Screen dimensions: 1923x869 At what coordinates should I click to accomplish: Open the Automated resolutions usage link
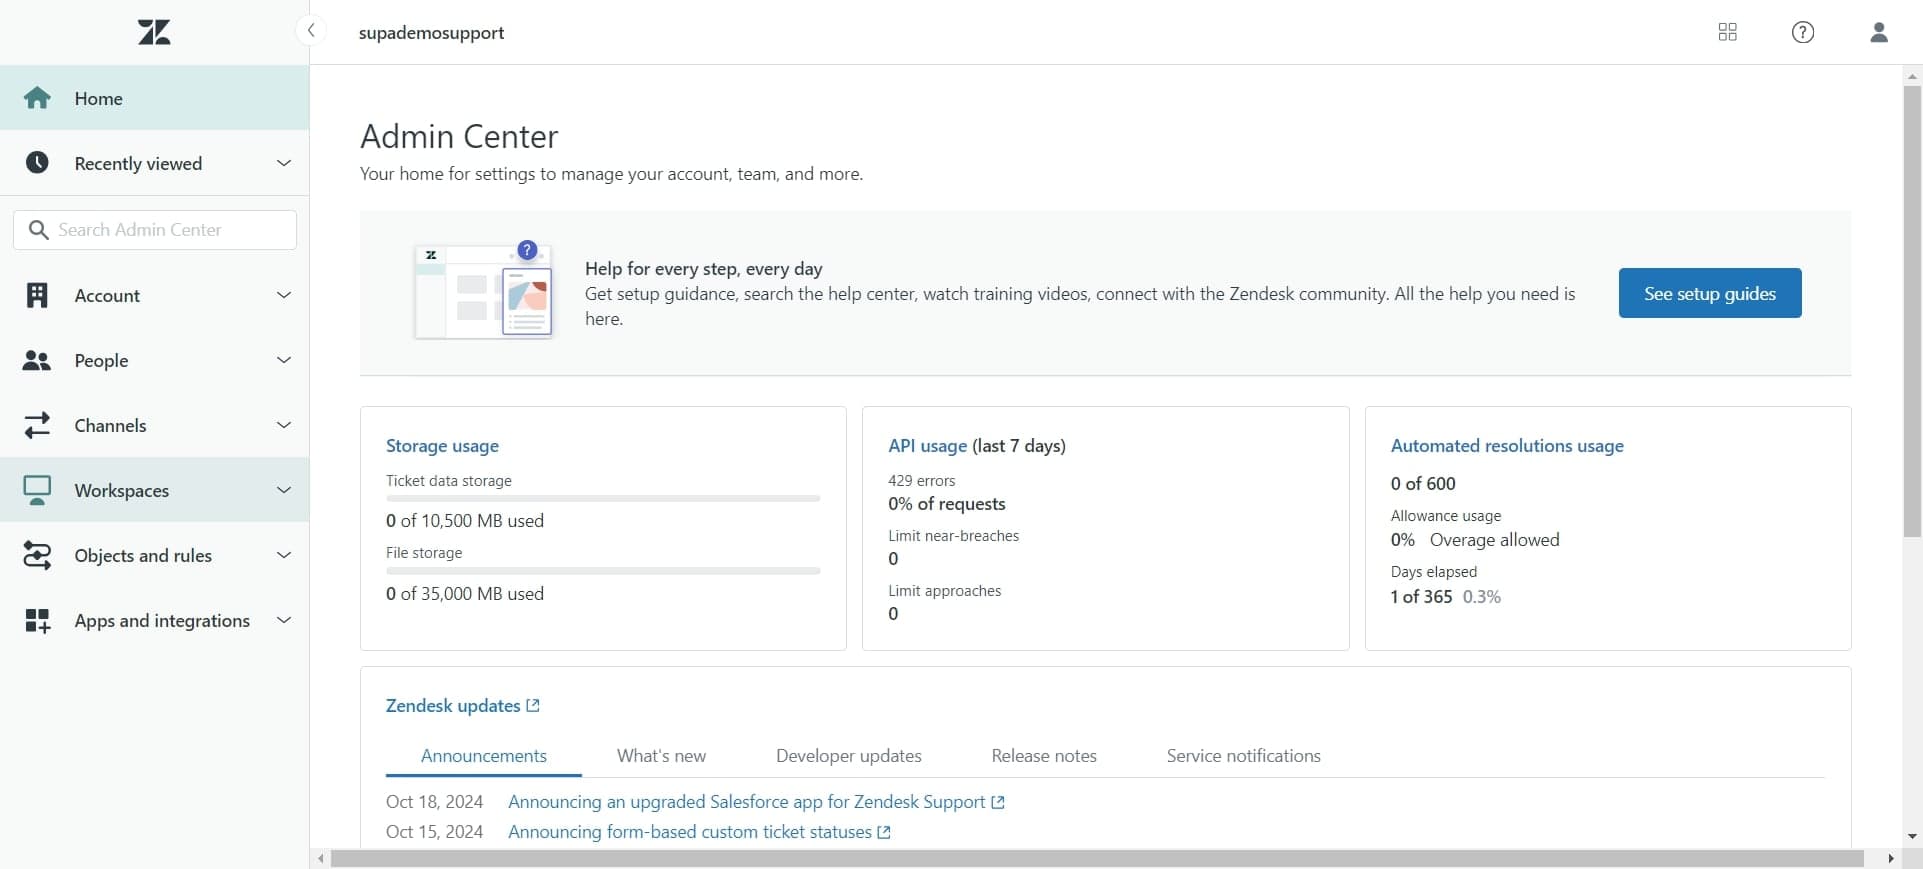point(1507,446)
